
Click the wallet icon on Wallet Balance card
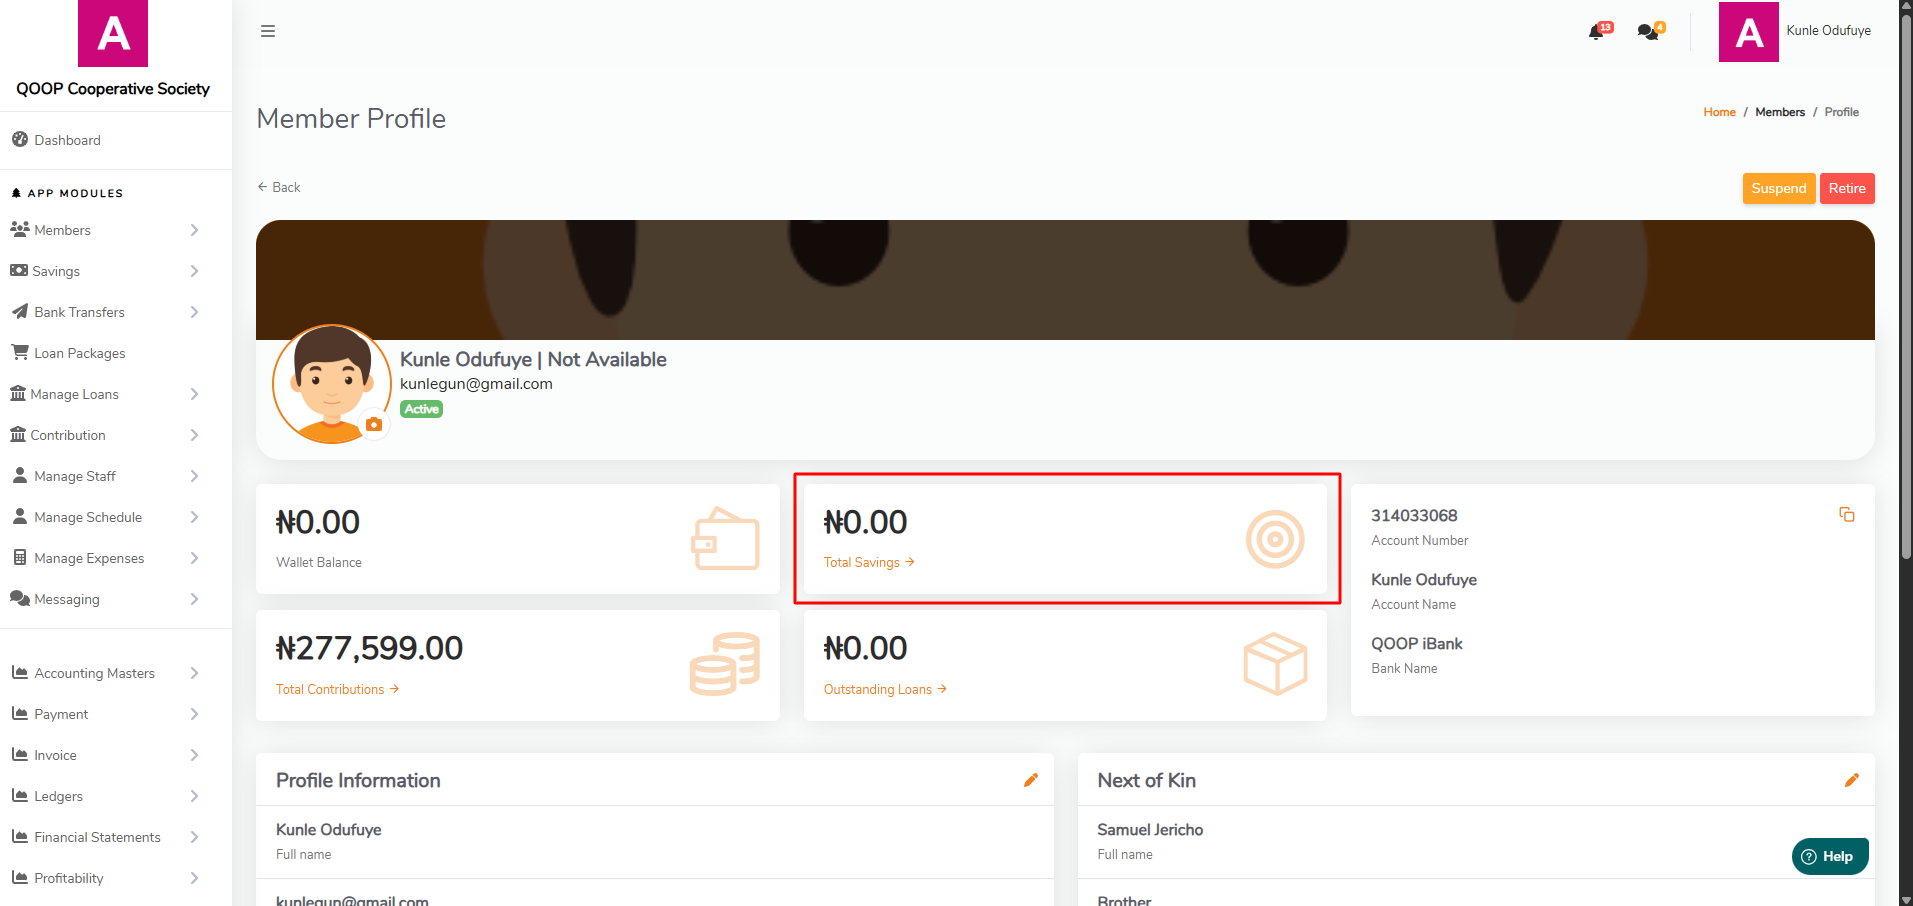click(725, 539)
